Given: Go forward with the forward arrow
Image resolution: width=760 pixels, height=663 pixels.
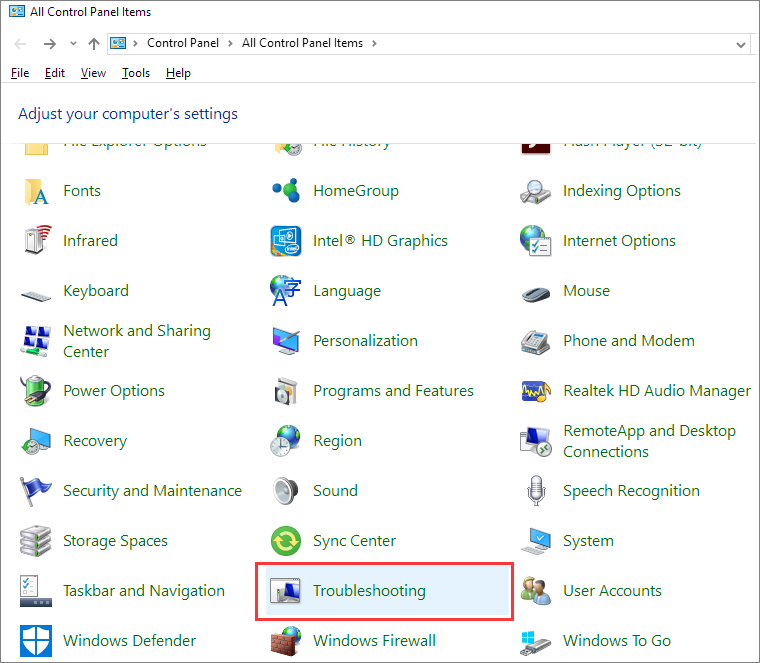Looking at the screenshot, I should pyautogui.click(x=49, y=44).
